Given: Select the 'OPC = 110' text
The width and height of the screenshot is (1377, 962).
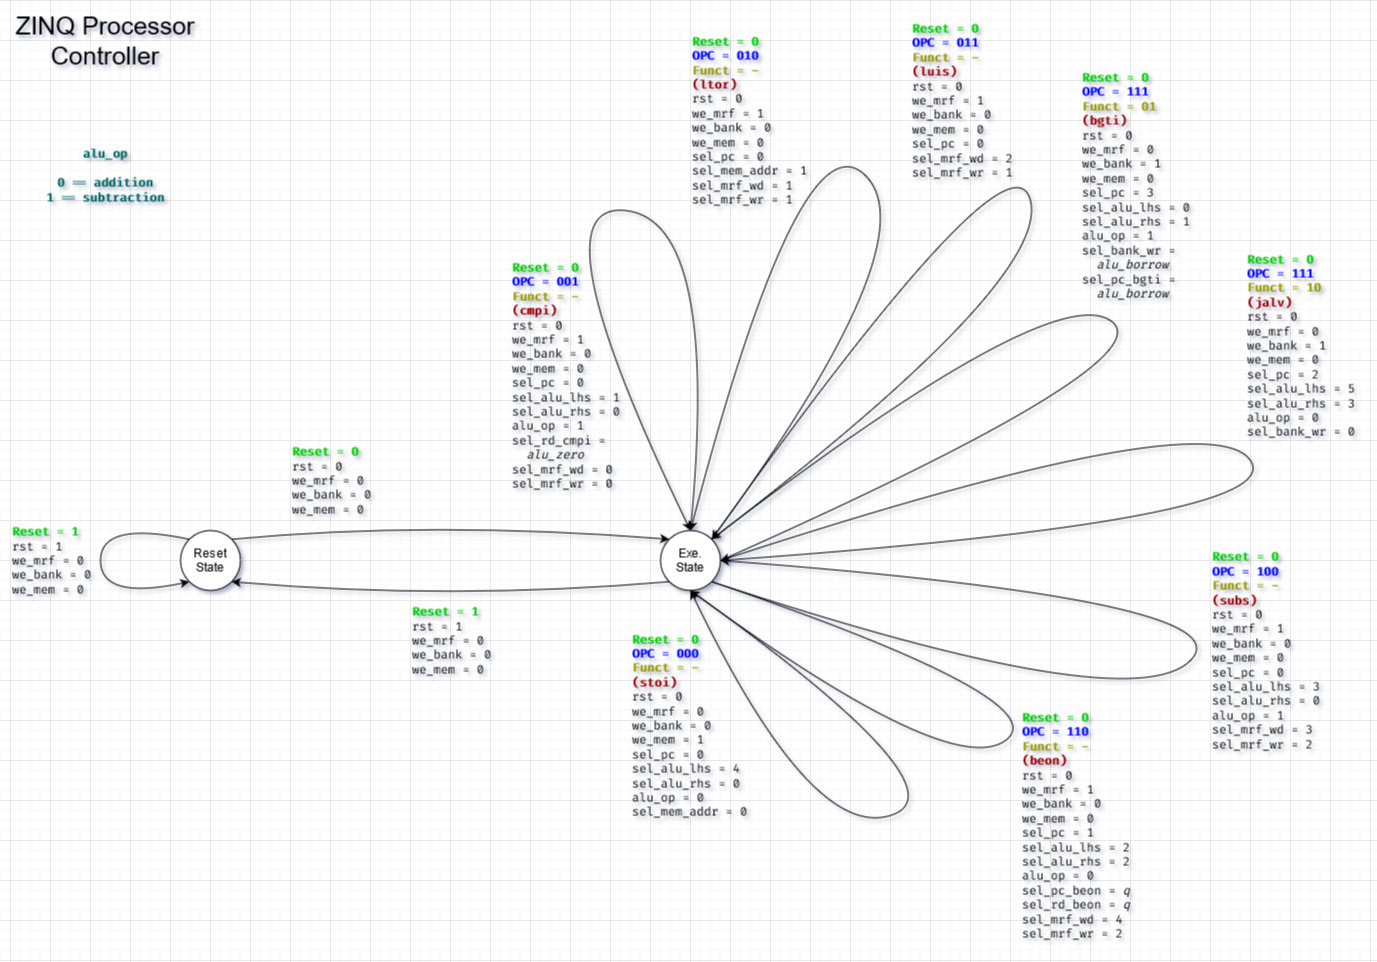Looking at the screenshot, I should [x=1055, y=732].
